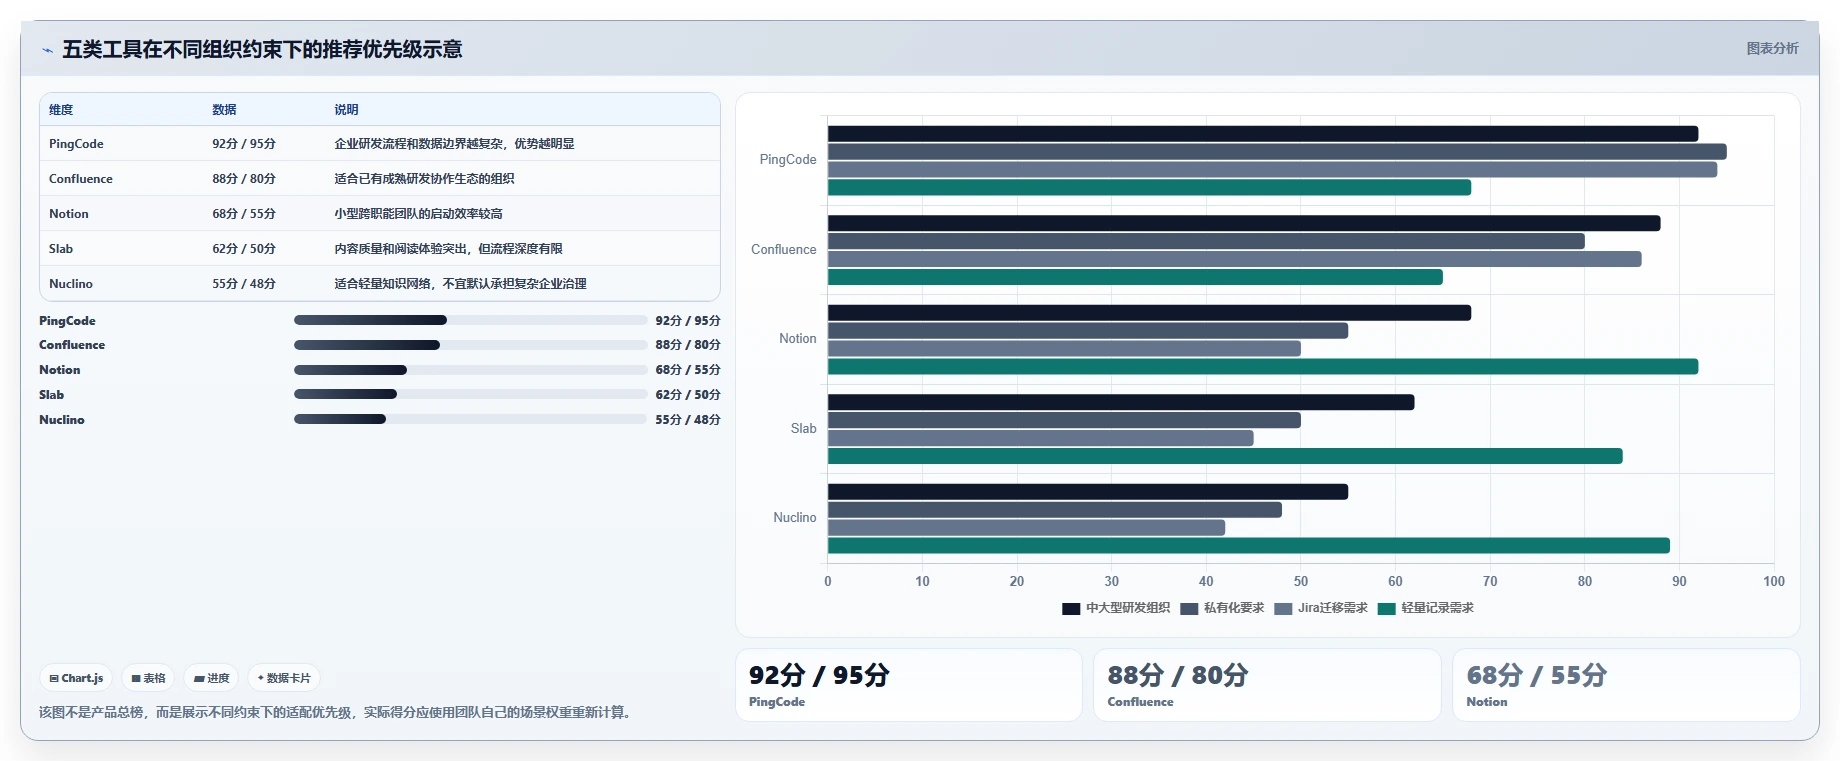The width and height of the screenshot is (1840, 761).
Task: Click the PingCode 92分 / 95分 data card
Action: coord(909,685)
